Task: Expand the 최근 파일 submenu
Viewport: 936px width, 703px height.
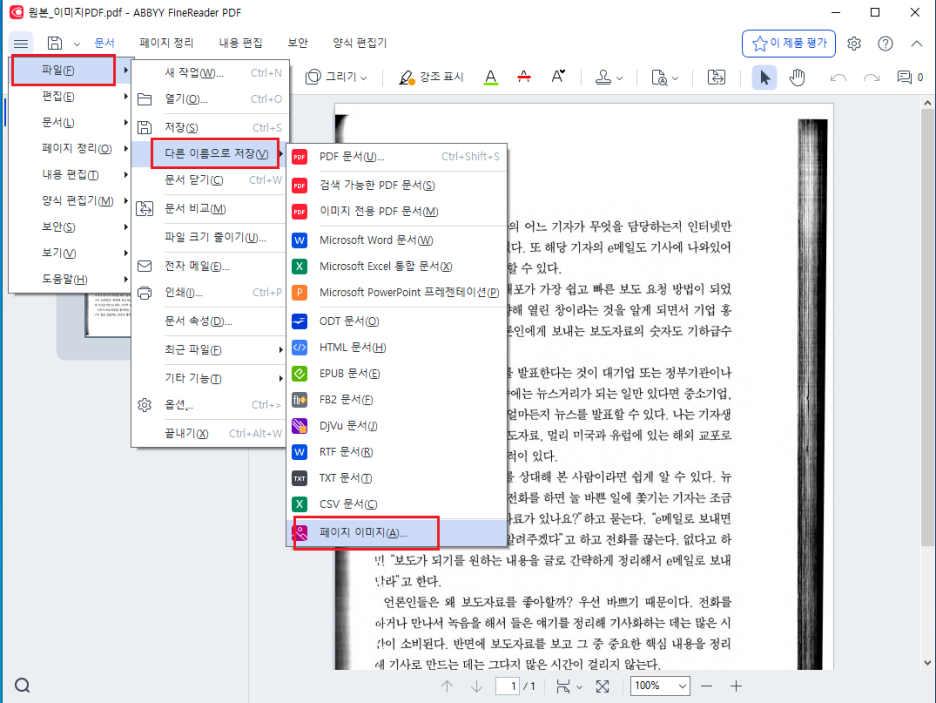Action: click(x=211, y=350)
